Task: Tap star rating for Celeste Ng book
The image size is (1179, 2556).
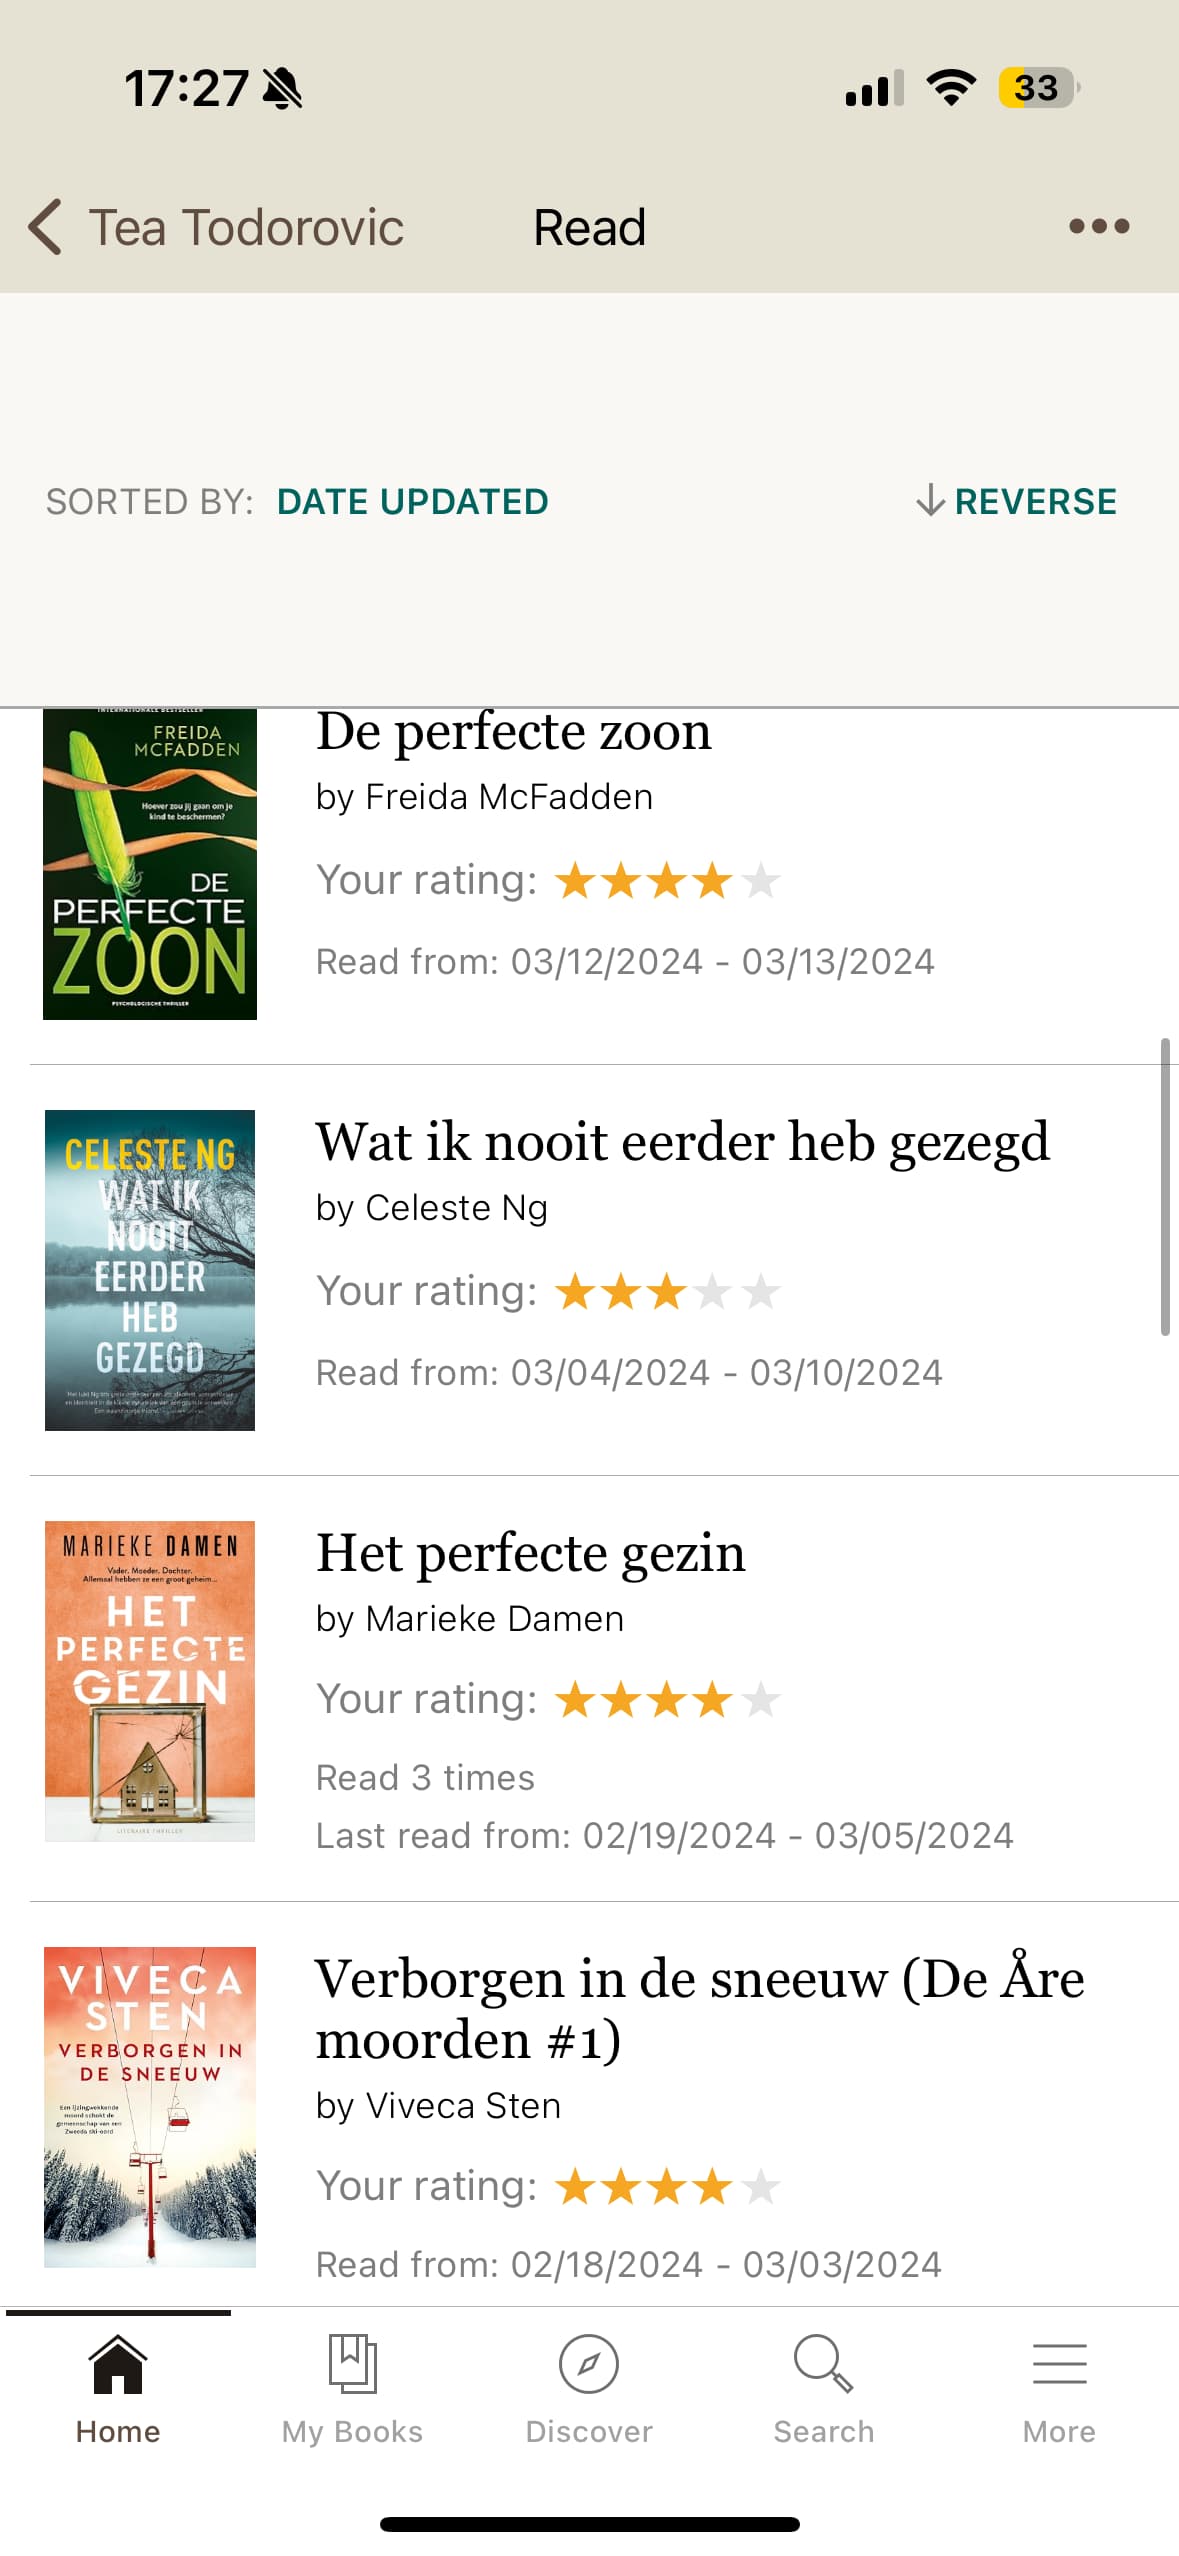Action: [667, 1292]
